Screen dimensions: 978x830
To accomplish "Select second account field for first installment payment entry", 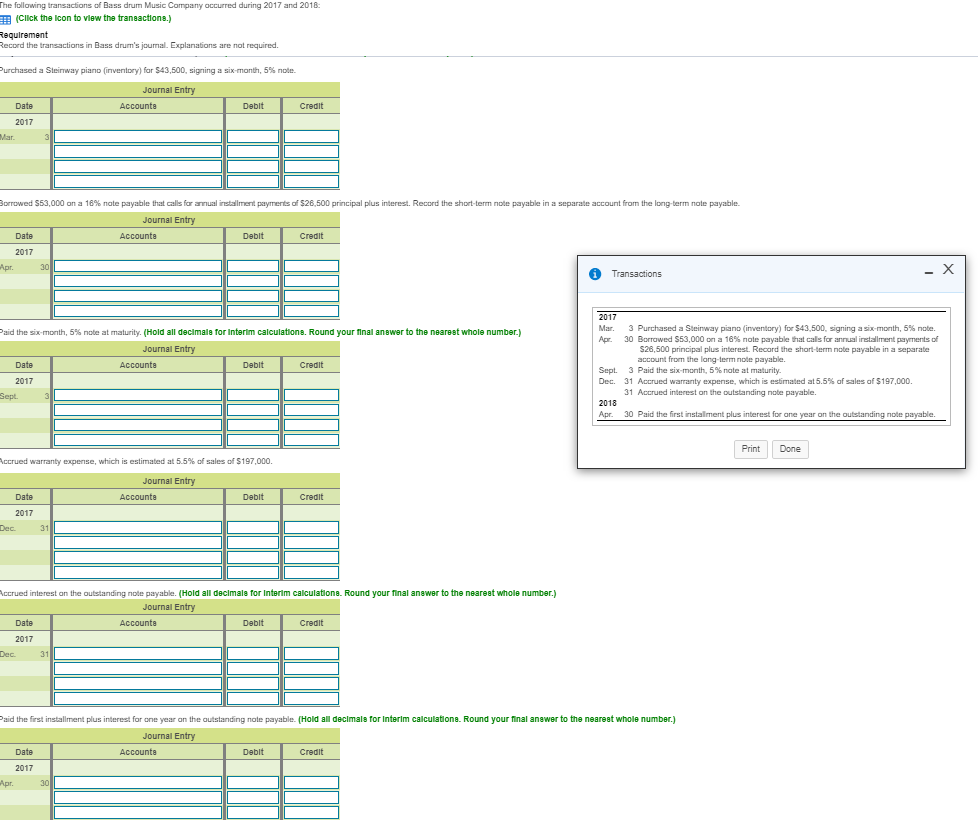I will pyautogui.click(x=138, y=798).
